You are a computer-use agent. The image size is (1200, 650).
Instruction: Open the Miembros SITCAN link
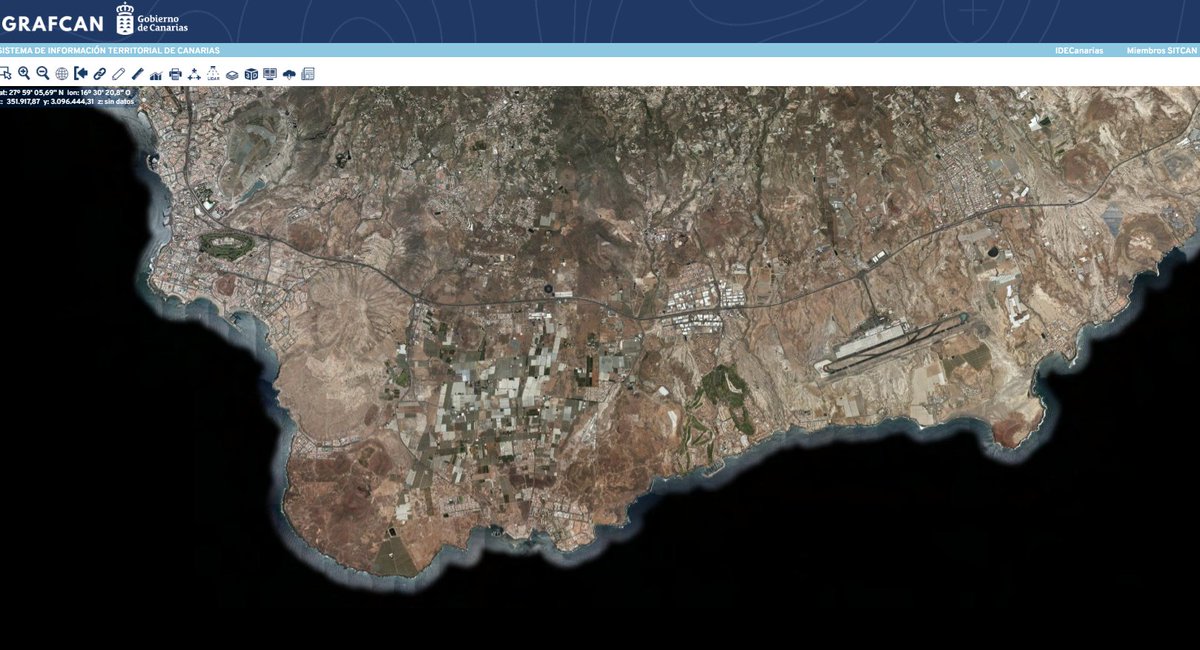(1160, 50)
